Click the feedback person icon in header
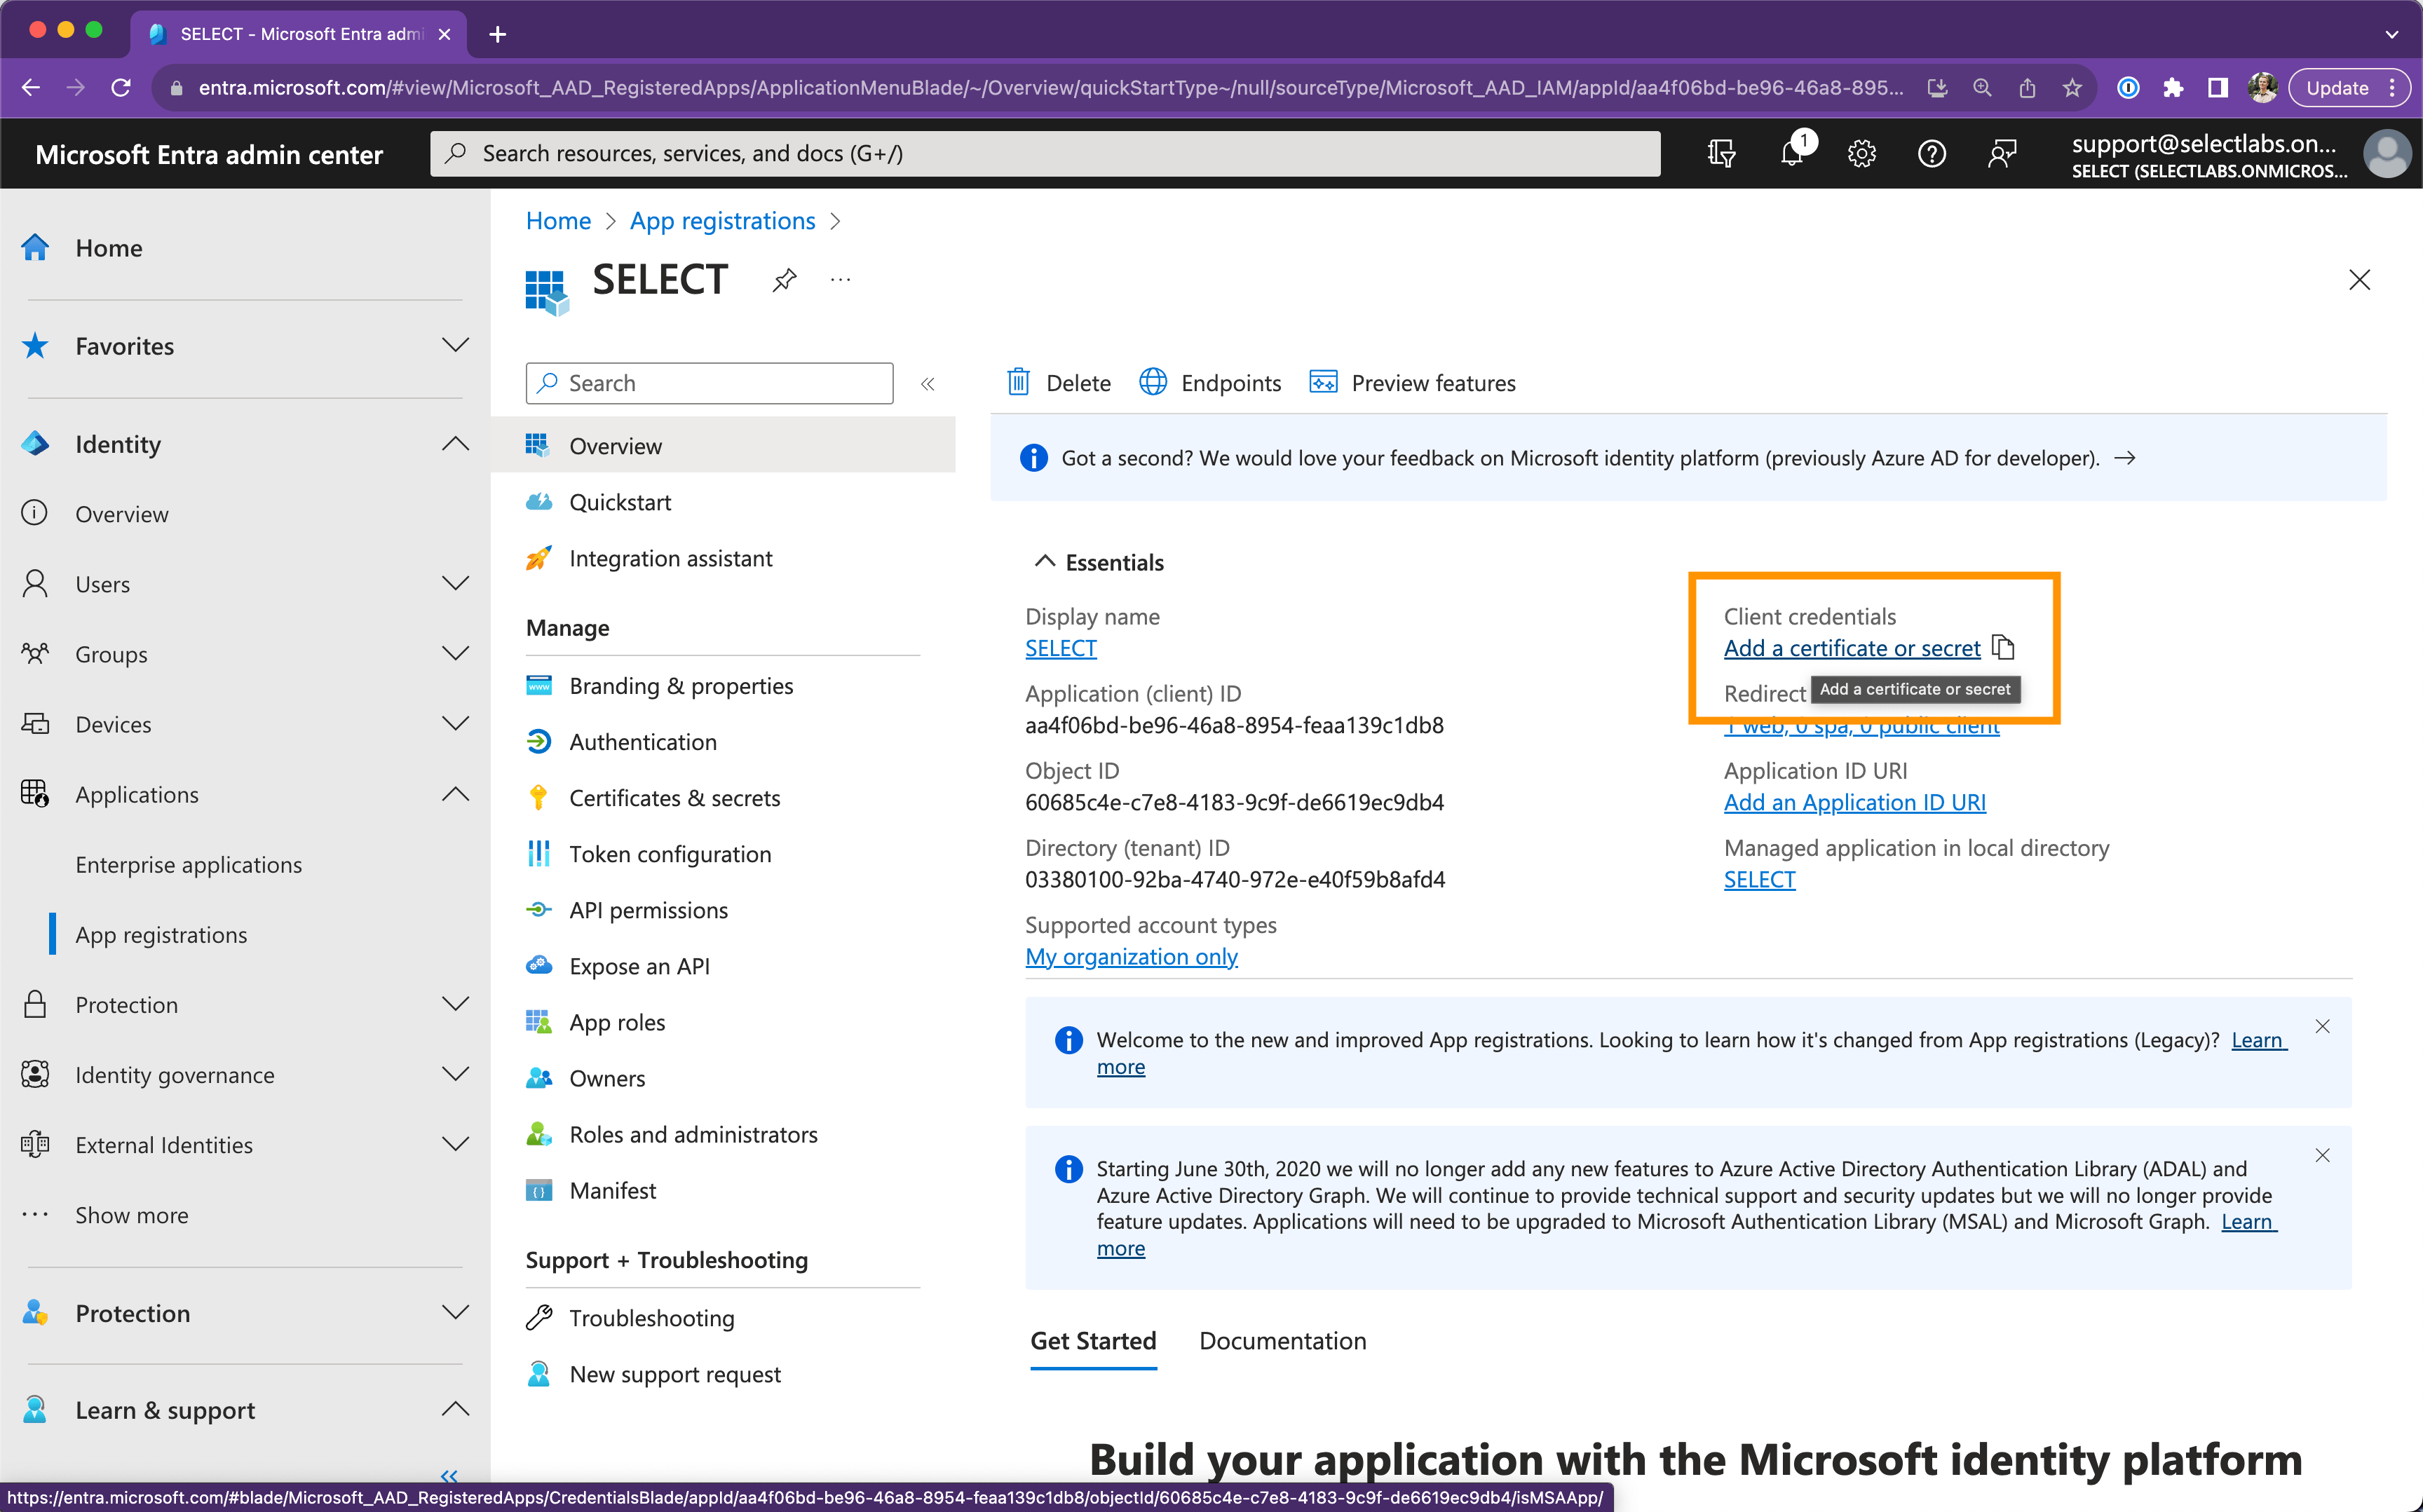This screenshot has width=2423, height=1512. [x=2001, y=153]
